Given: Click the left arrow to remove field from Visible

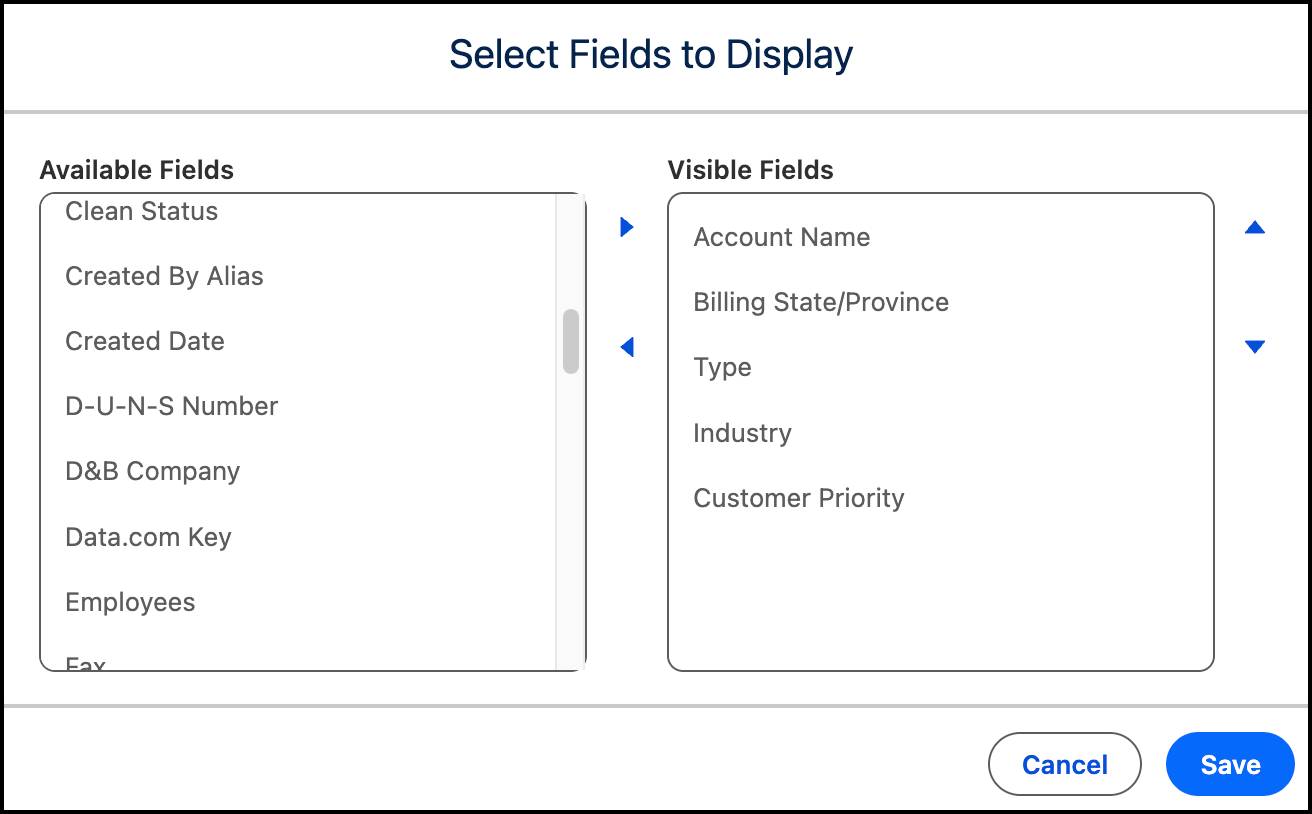Looking at the screenshot, I should click(x=627, y=347).
